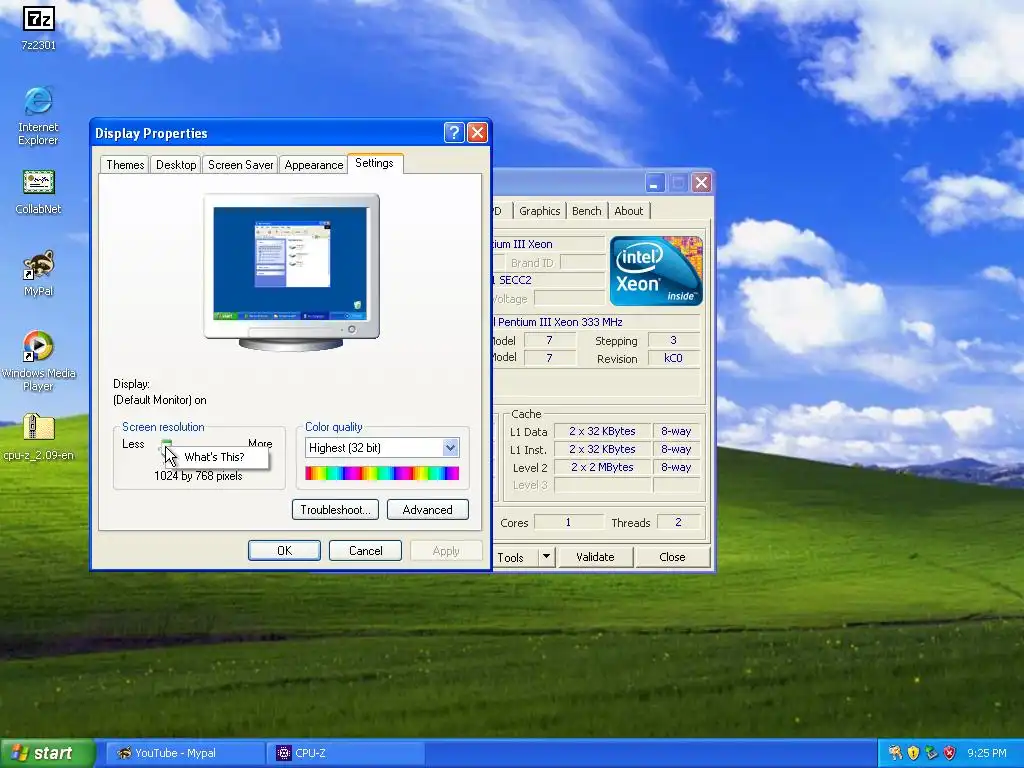Screen dimensions: 1024x768
Task: Minimize the CPU-Z window
Action: point(654,183)
